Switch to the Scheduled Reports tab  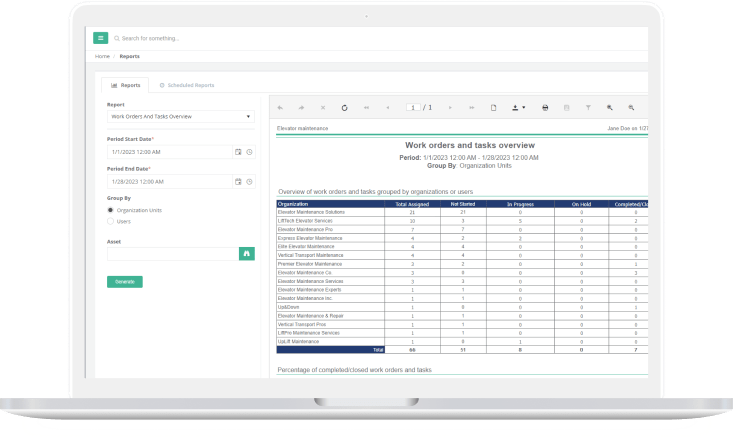[187, 86]
